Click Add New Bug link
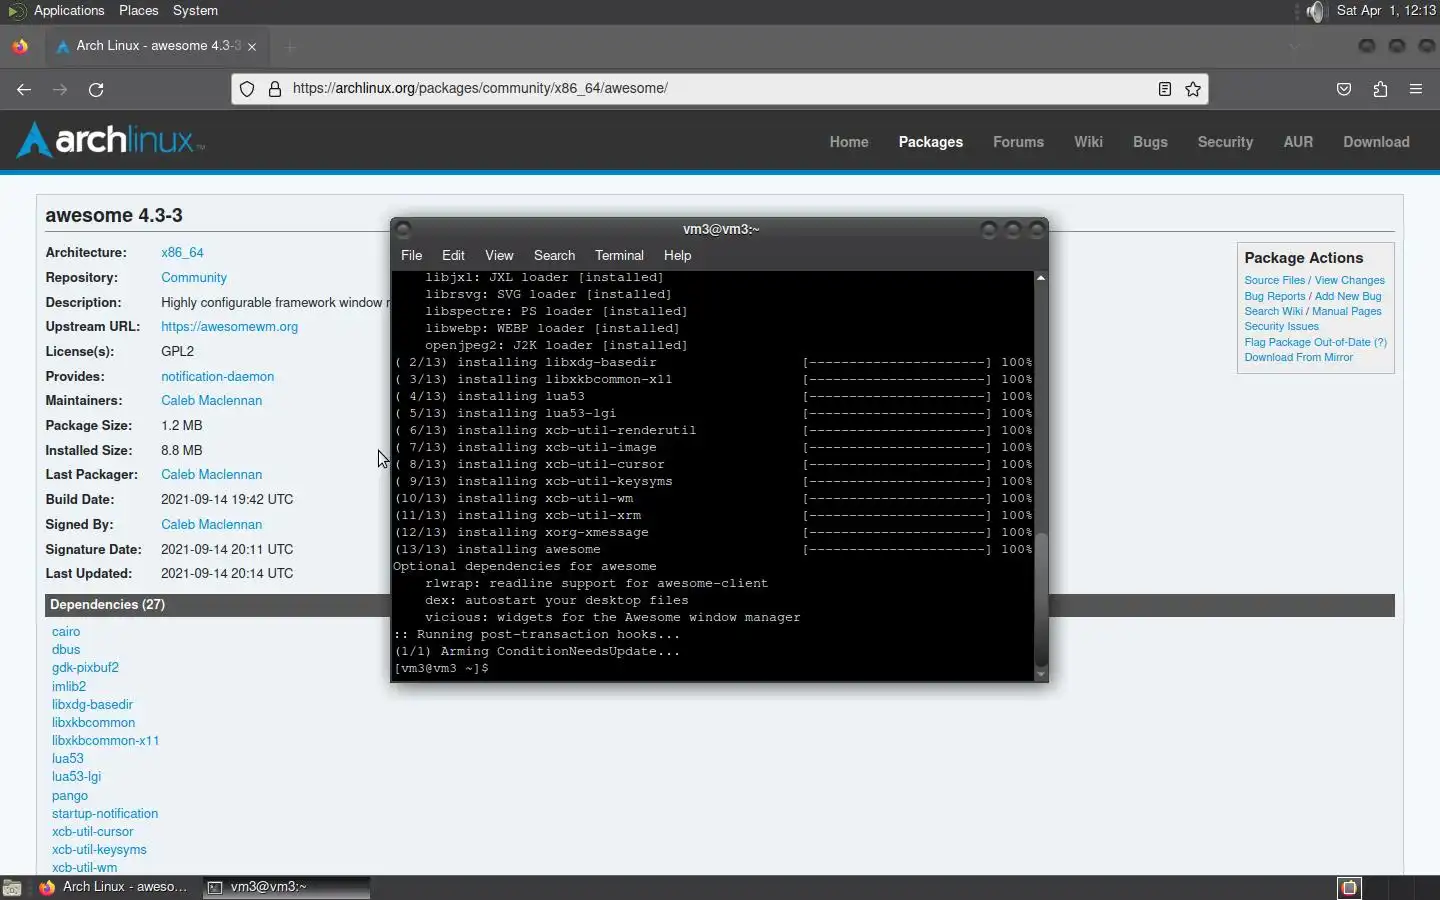This screenshot has width=1440, height=900. tap(1347, 296)
